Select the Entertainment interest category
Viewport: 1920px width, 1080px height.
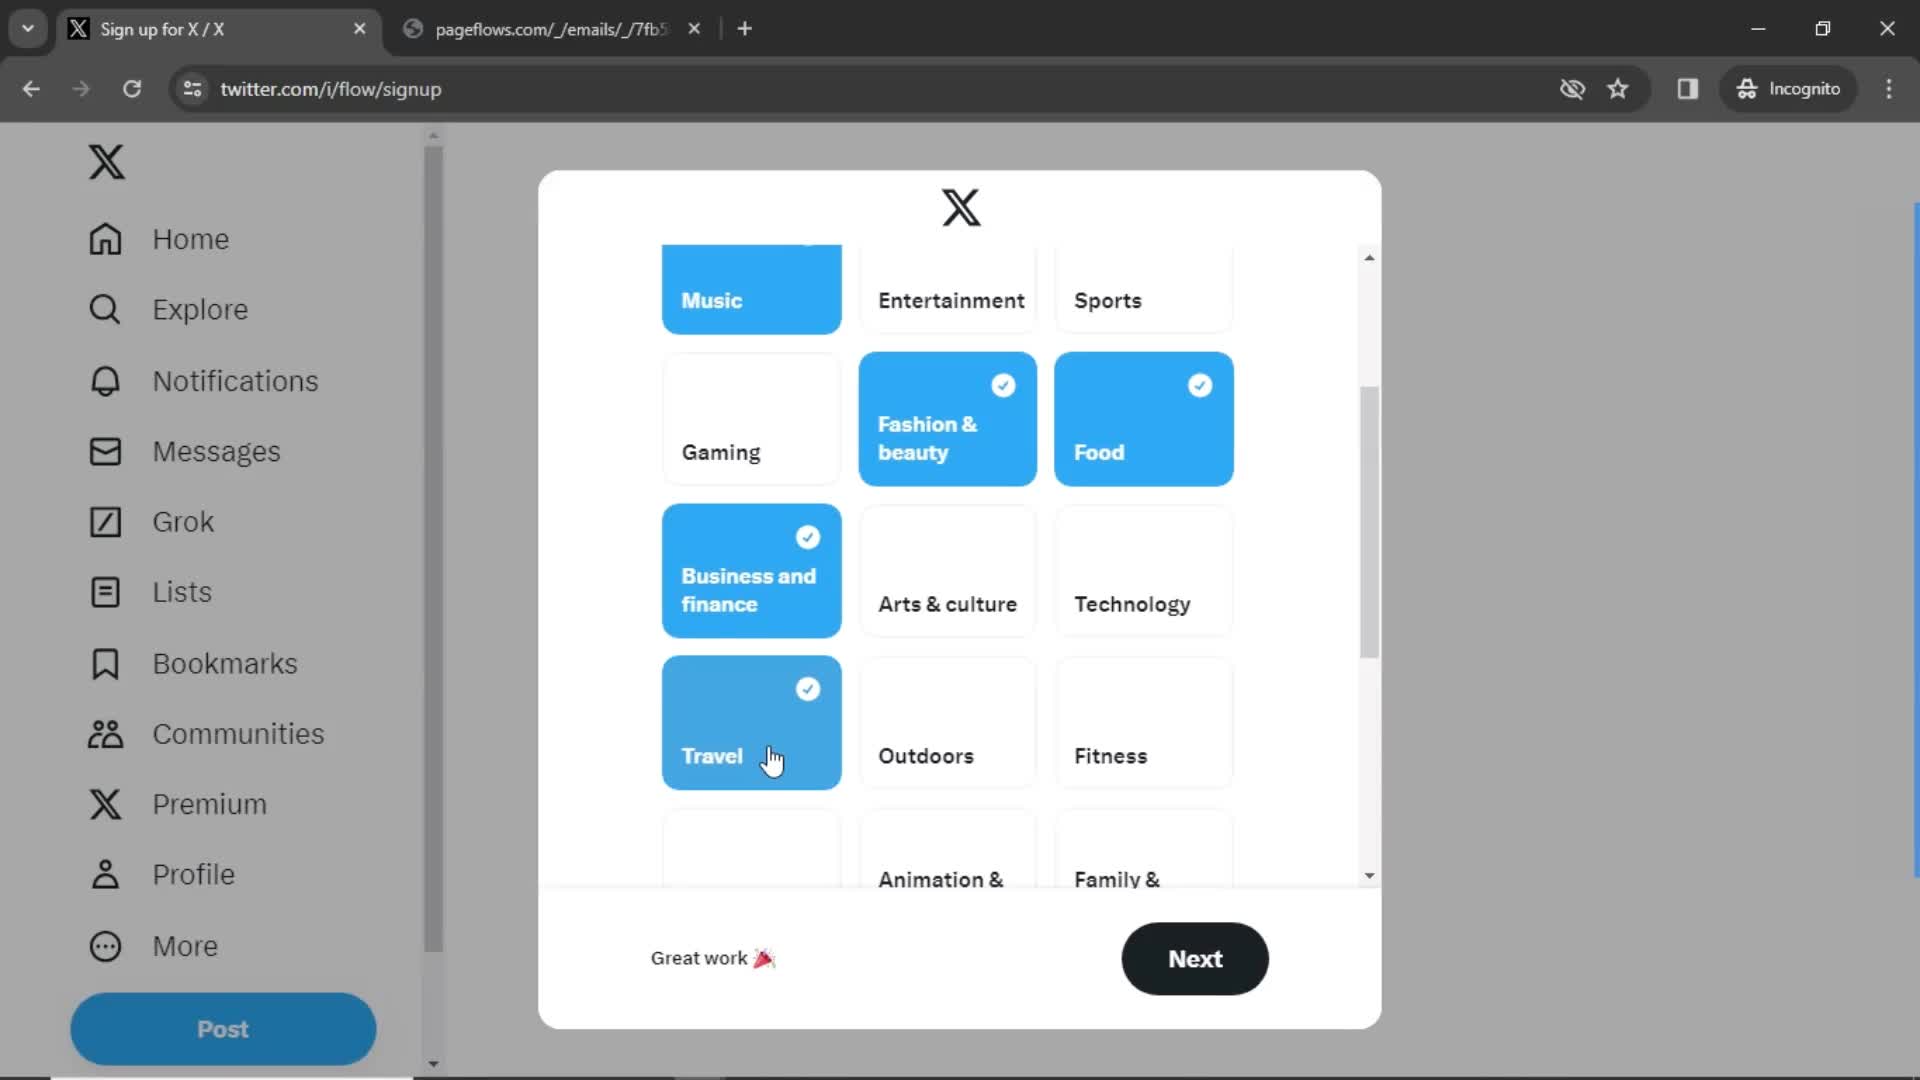949,287
